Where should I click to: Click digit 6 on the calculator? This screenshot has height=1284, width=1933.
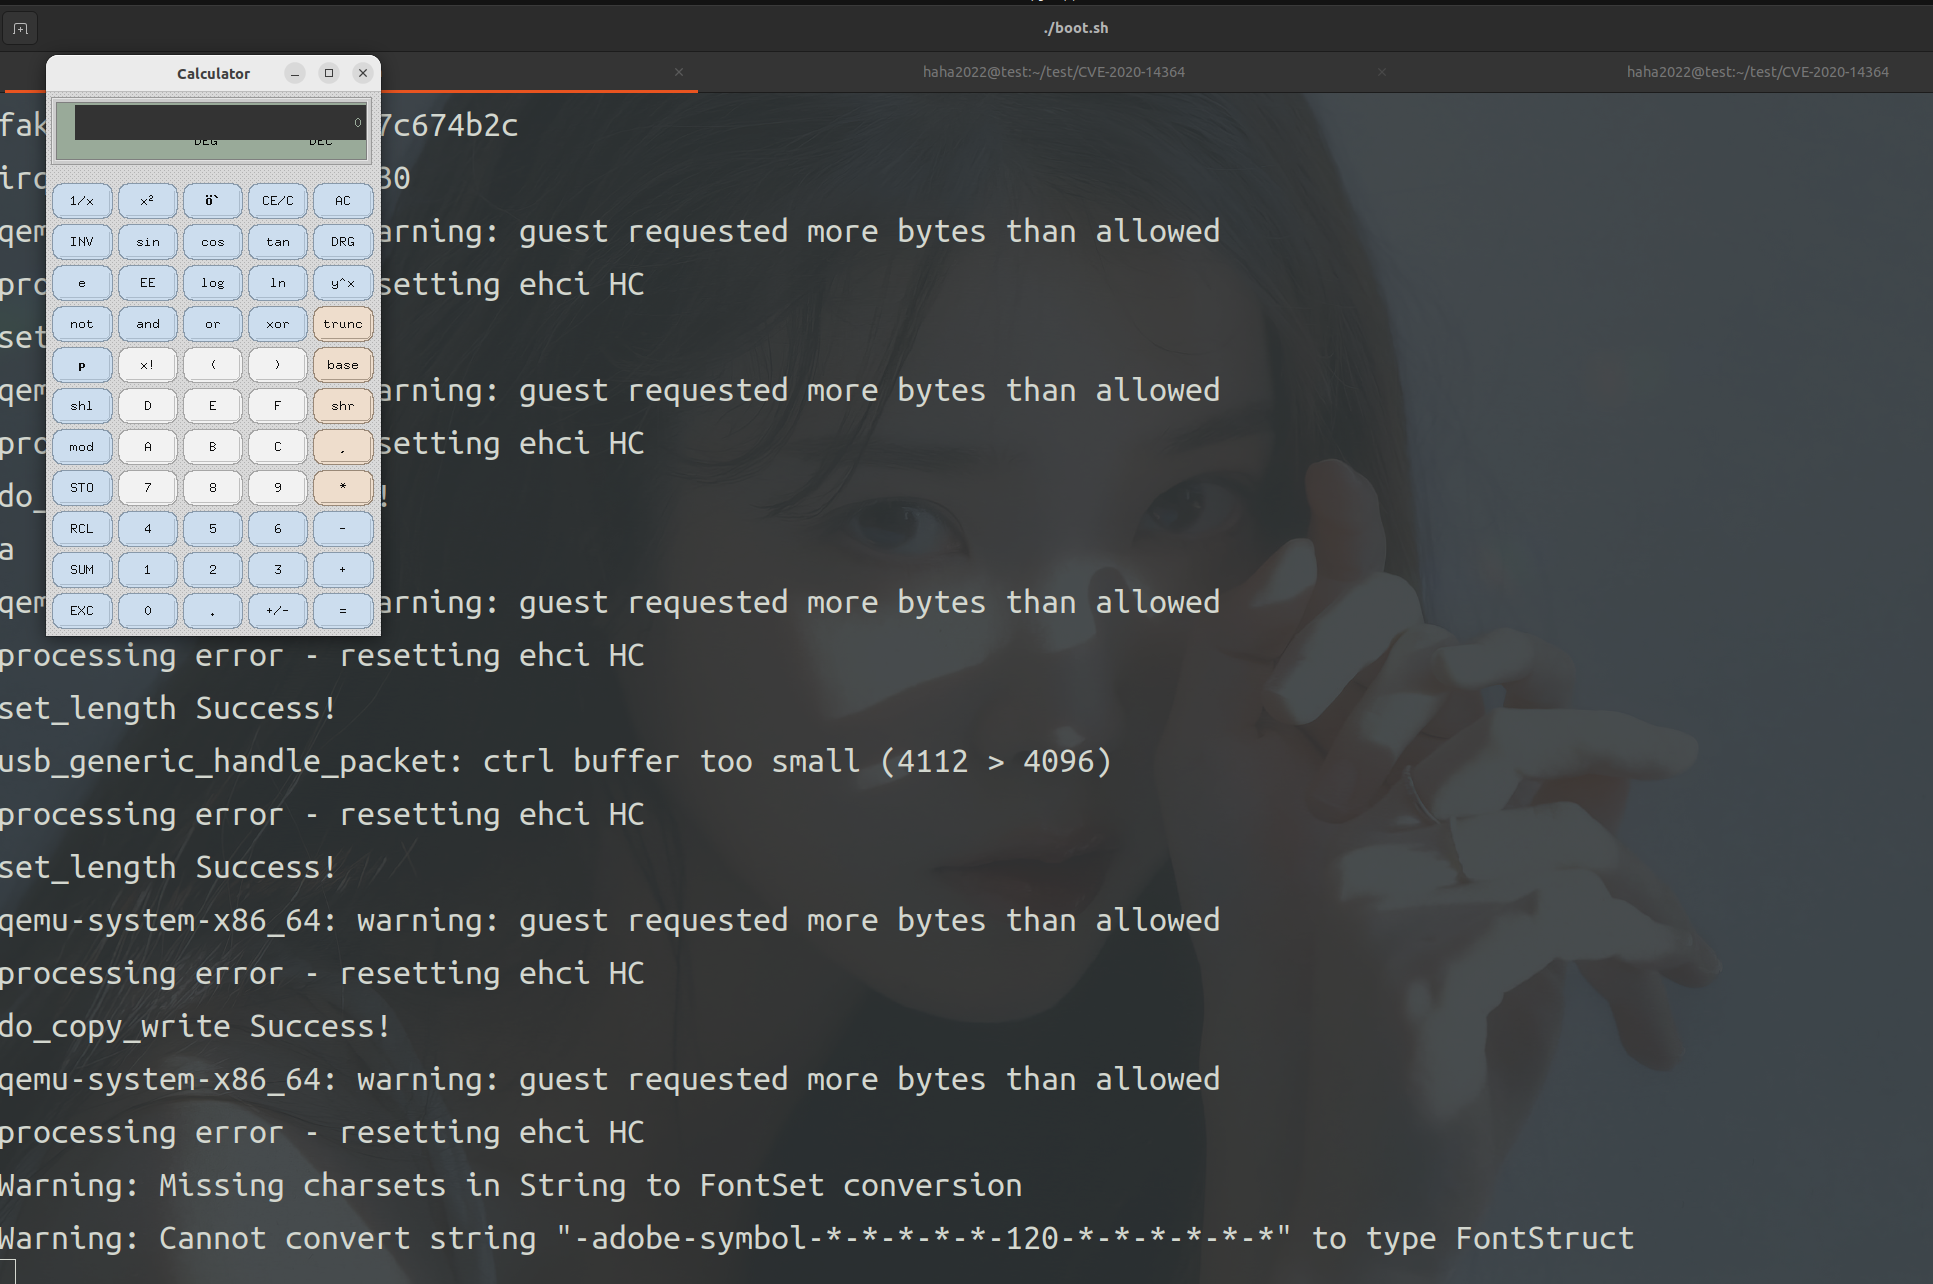(x=277, y=529)
